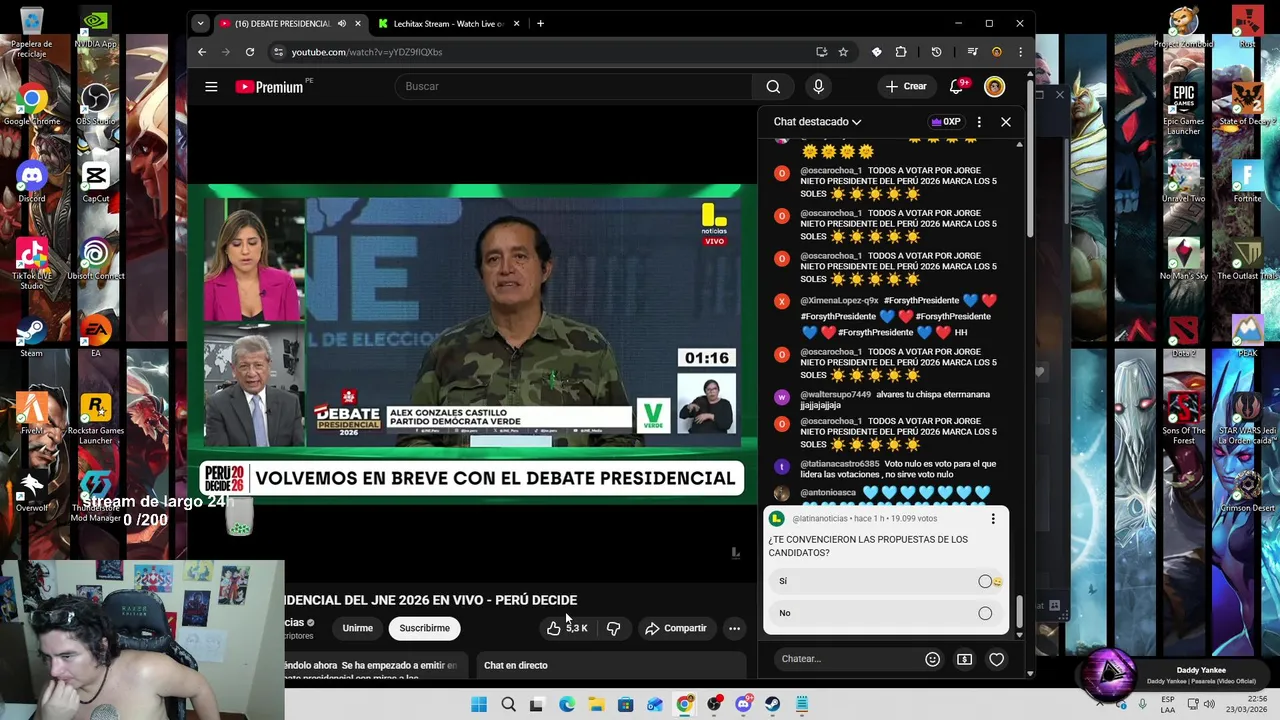Select 'No' poll radio option

pyautogui.click(x=985, y=613)
